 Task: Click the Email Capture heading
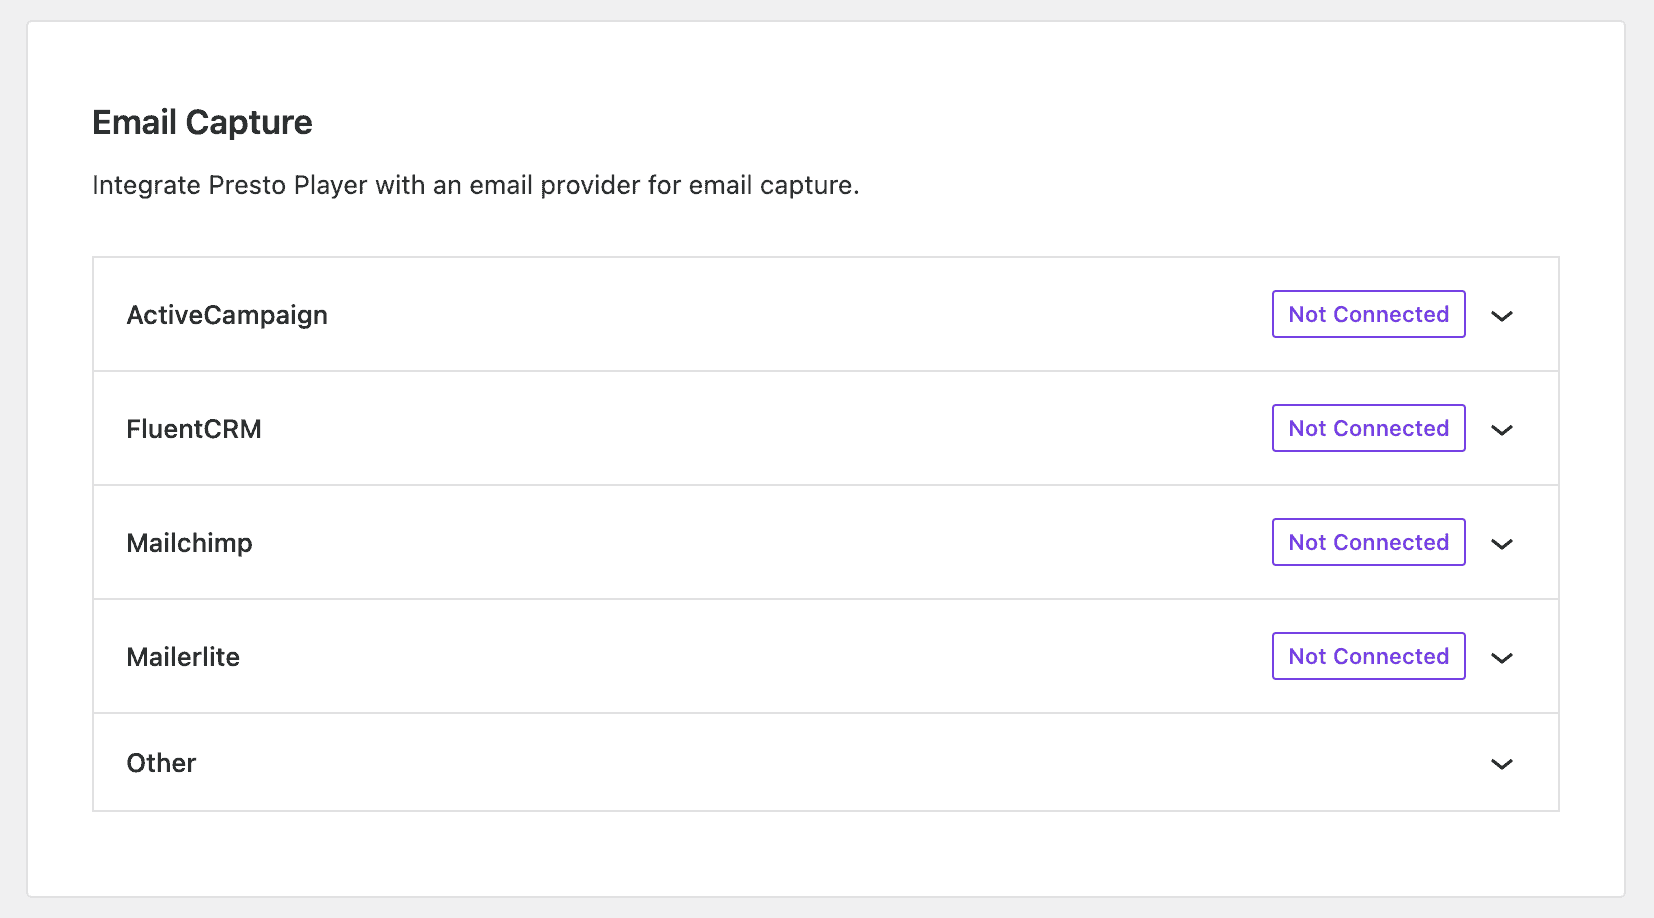(x=201, y=122)
